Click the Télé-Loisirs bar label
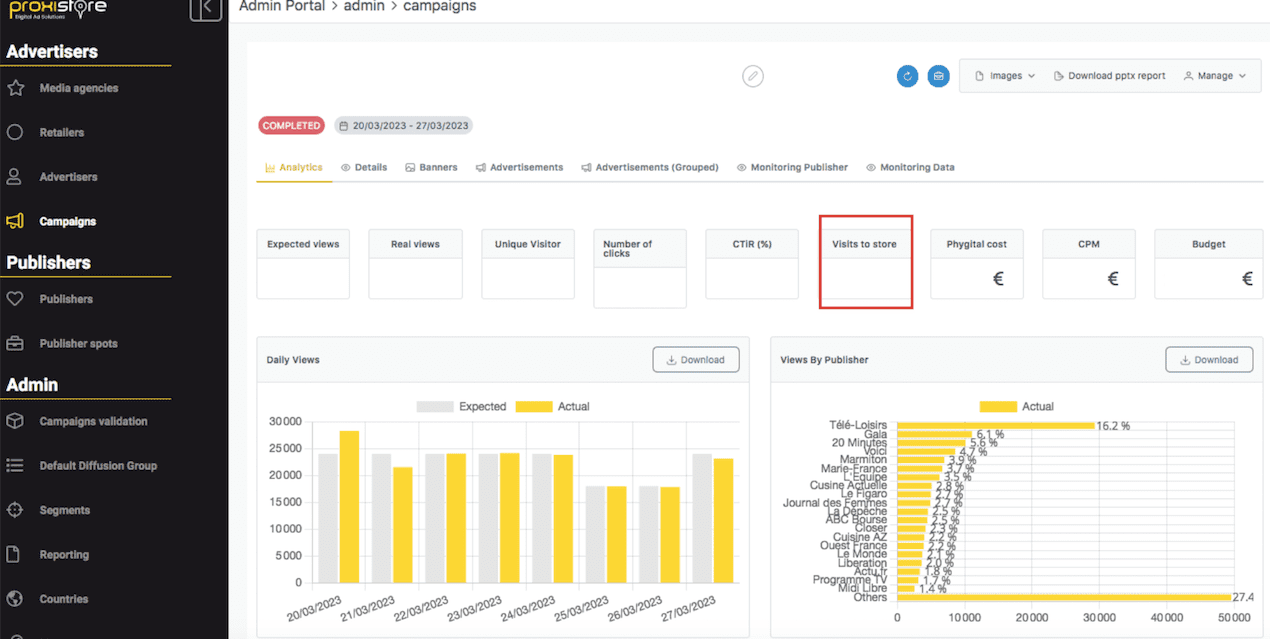 [x=858, y=425]
